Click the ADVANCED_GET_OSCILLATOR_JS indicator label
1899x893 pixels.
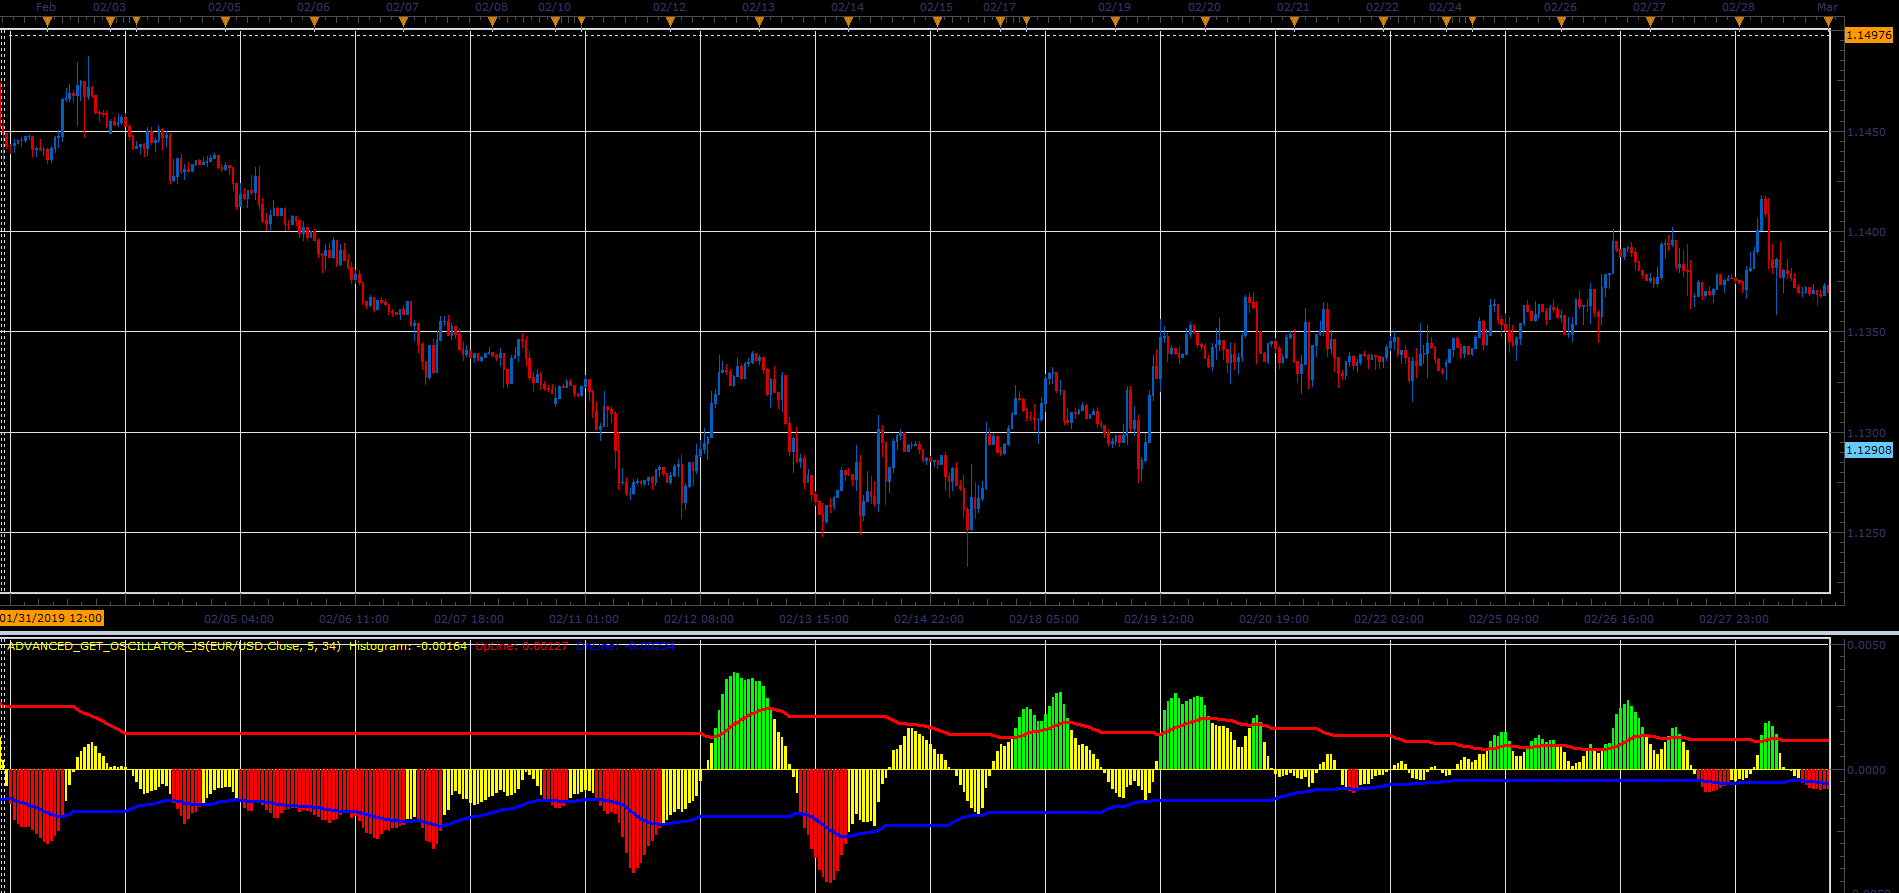[174, 646]
